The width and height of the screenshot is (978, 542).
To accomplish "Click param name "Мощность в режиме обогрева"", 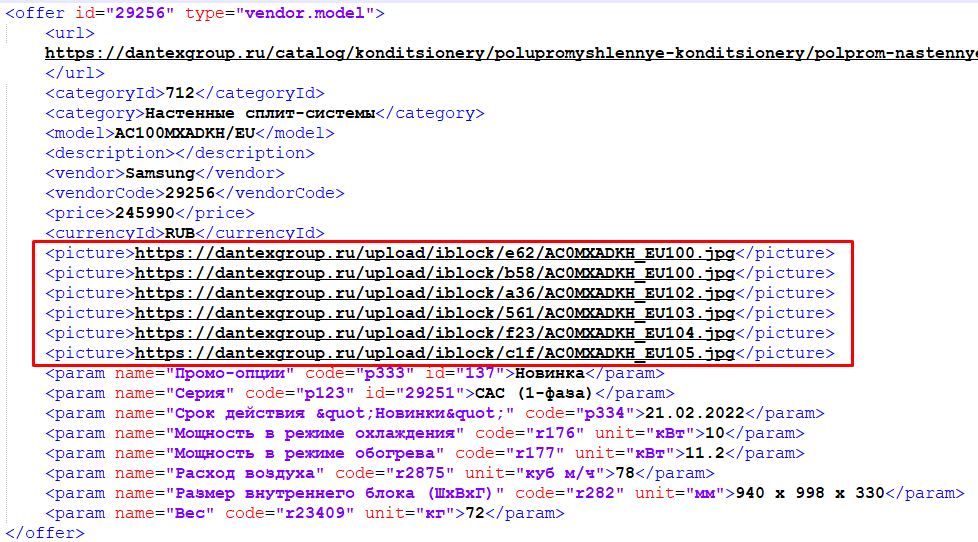I will [x=304, y=453].
